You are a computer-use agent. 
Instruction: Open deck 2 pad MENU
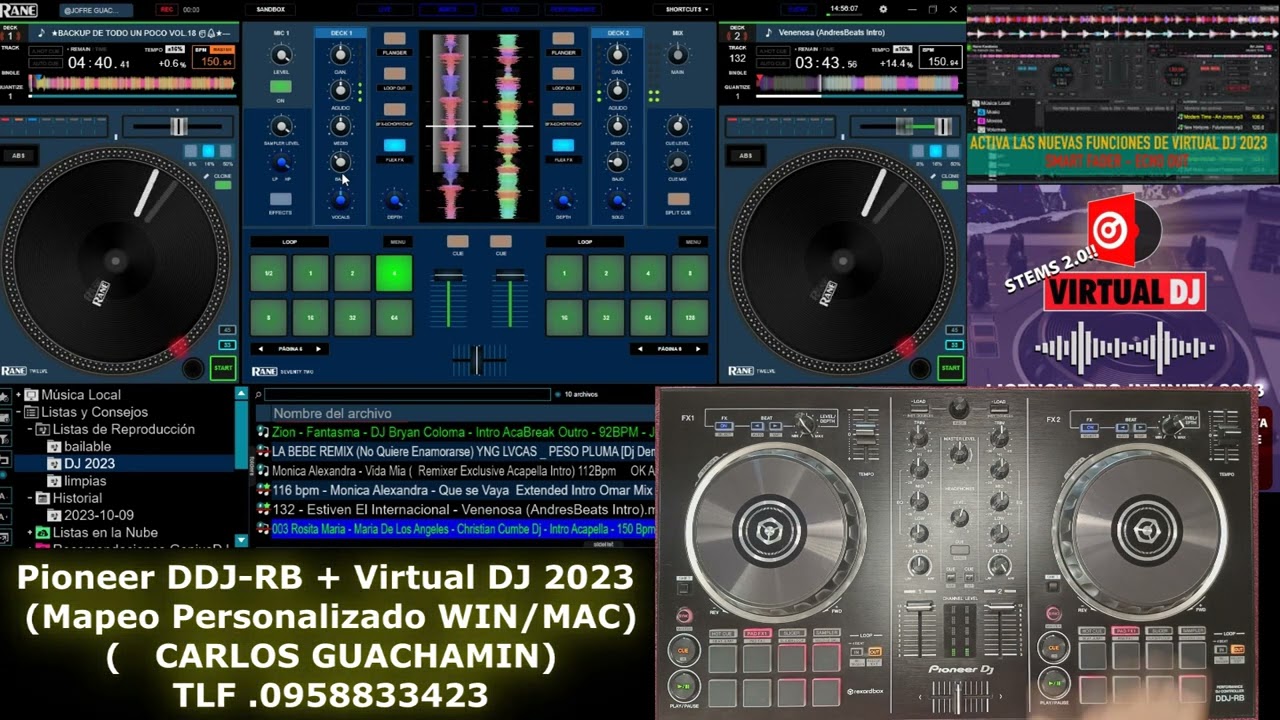click(693, 241)
